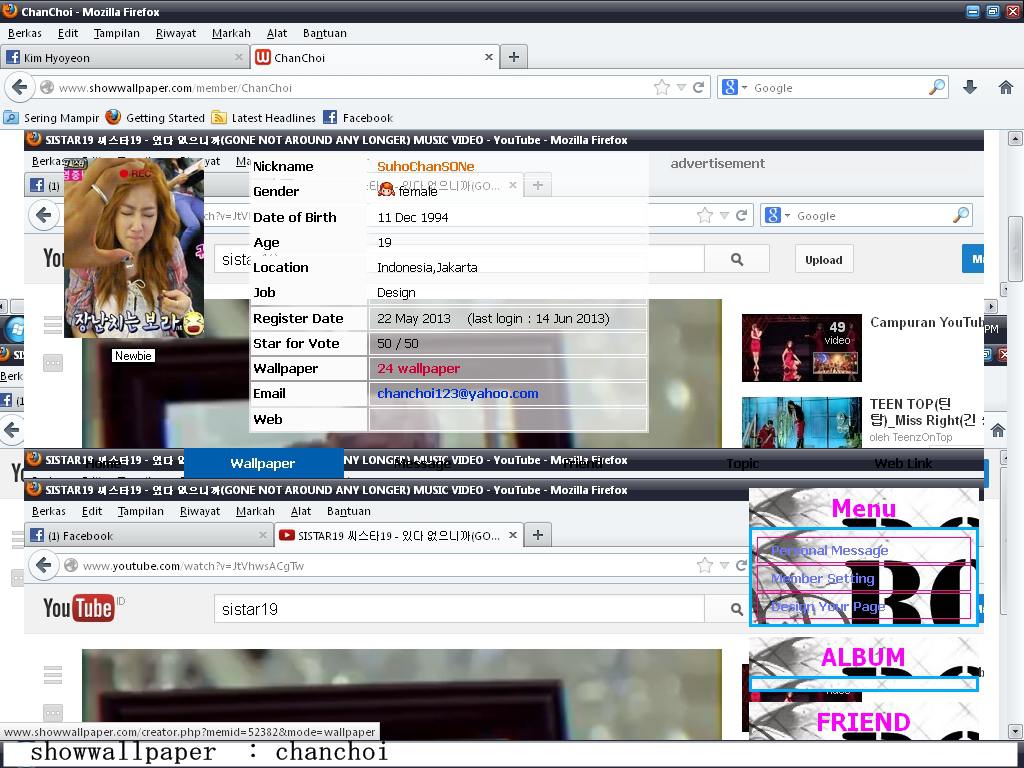Open the Facebook bookmark in toolbar
Viewport: 1024px width, 768px height.
pyautogui.click(x=358, y=118)
